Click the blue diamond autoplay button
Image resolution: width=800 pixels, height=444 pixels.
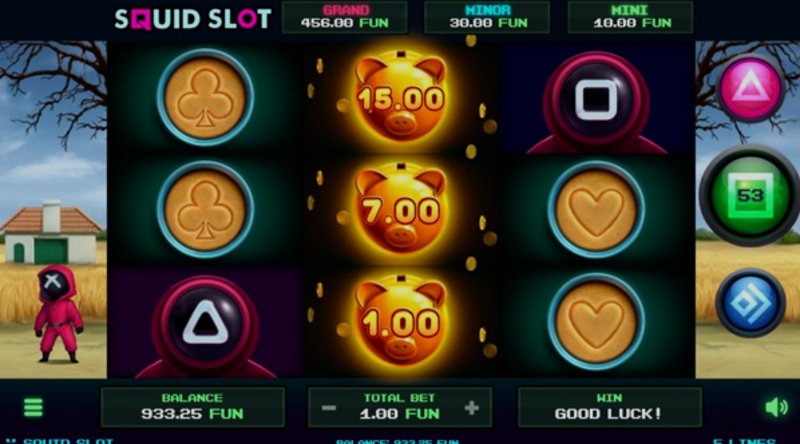(750, 303)
